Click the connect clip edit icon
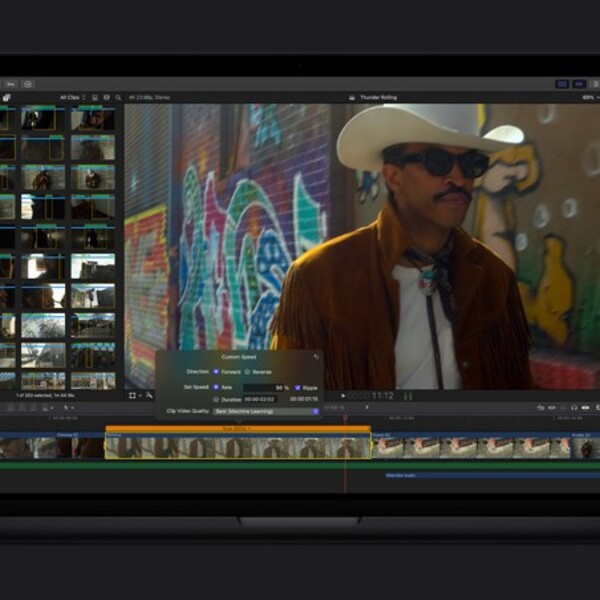This screenshot has width=600, height=600. pos(11,408)
